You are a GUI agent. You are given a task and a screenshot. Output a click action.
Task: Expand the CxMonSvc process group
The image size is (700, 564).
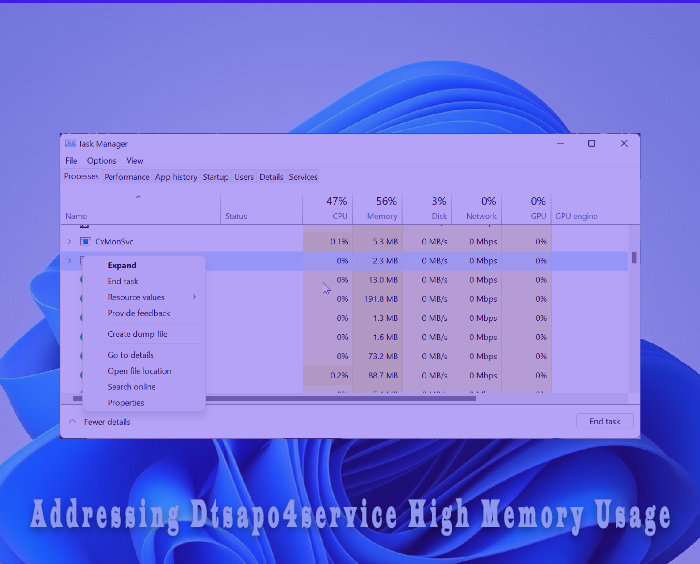69,242
